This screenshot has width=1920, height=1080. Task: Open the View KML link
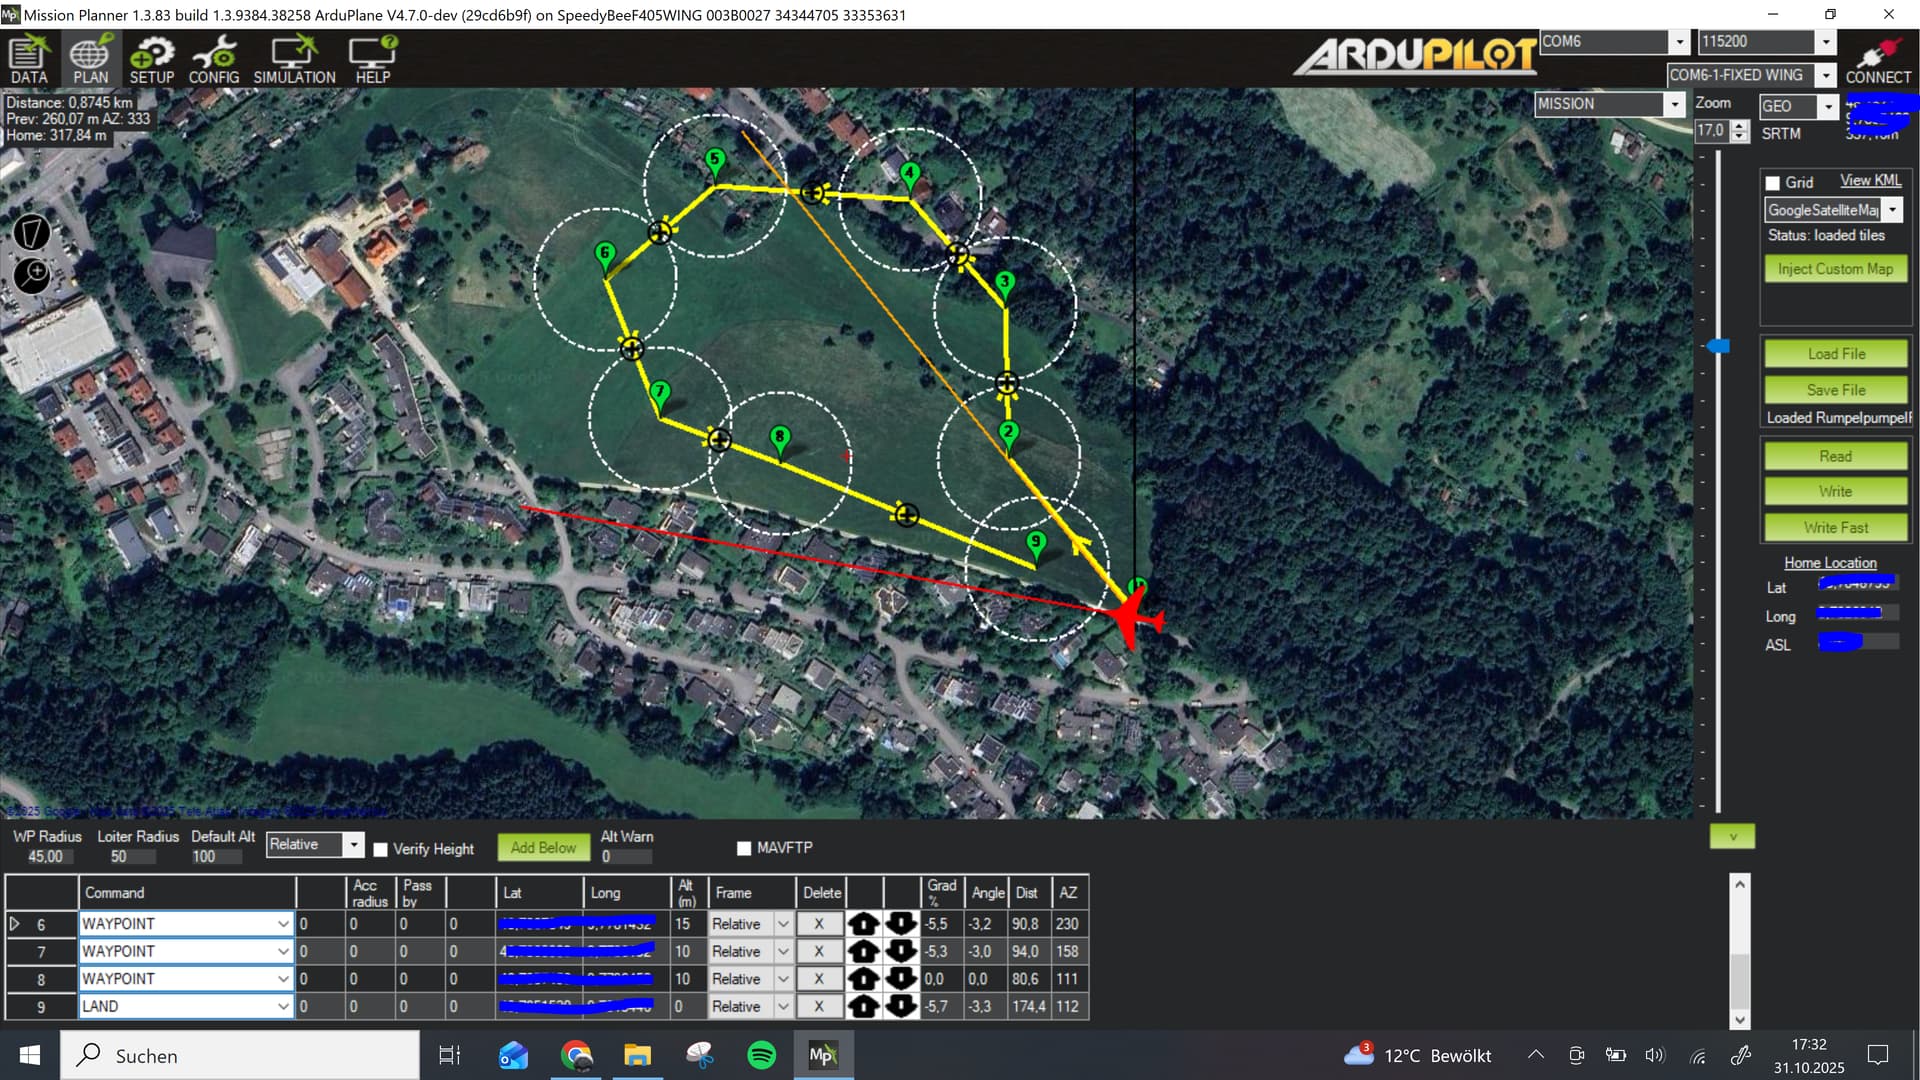[x=1870, y=180]
